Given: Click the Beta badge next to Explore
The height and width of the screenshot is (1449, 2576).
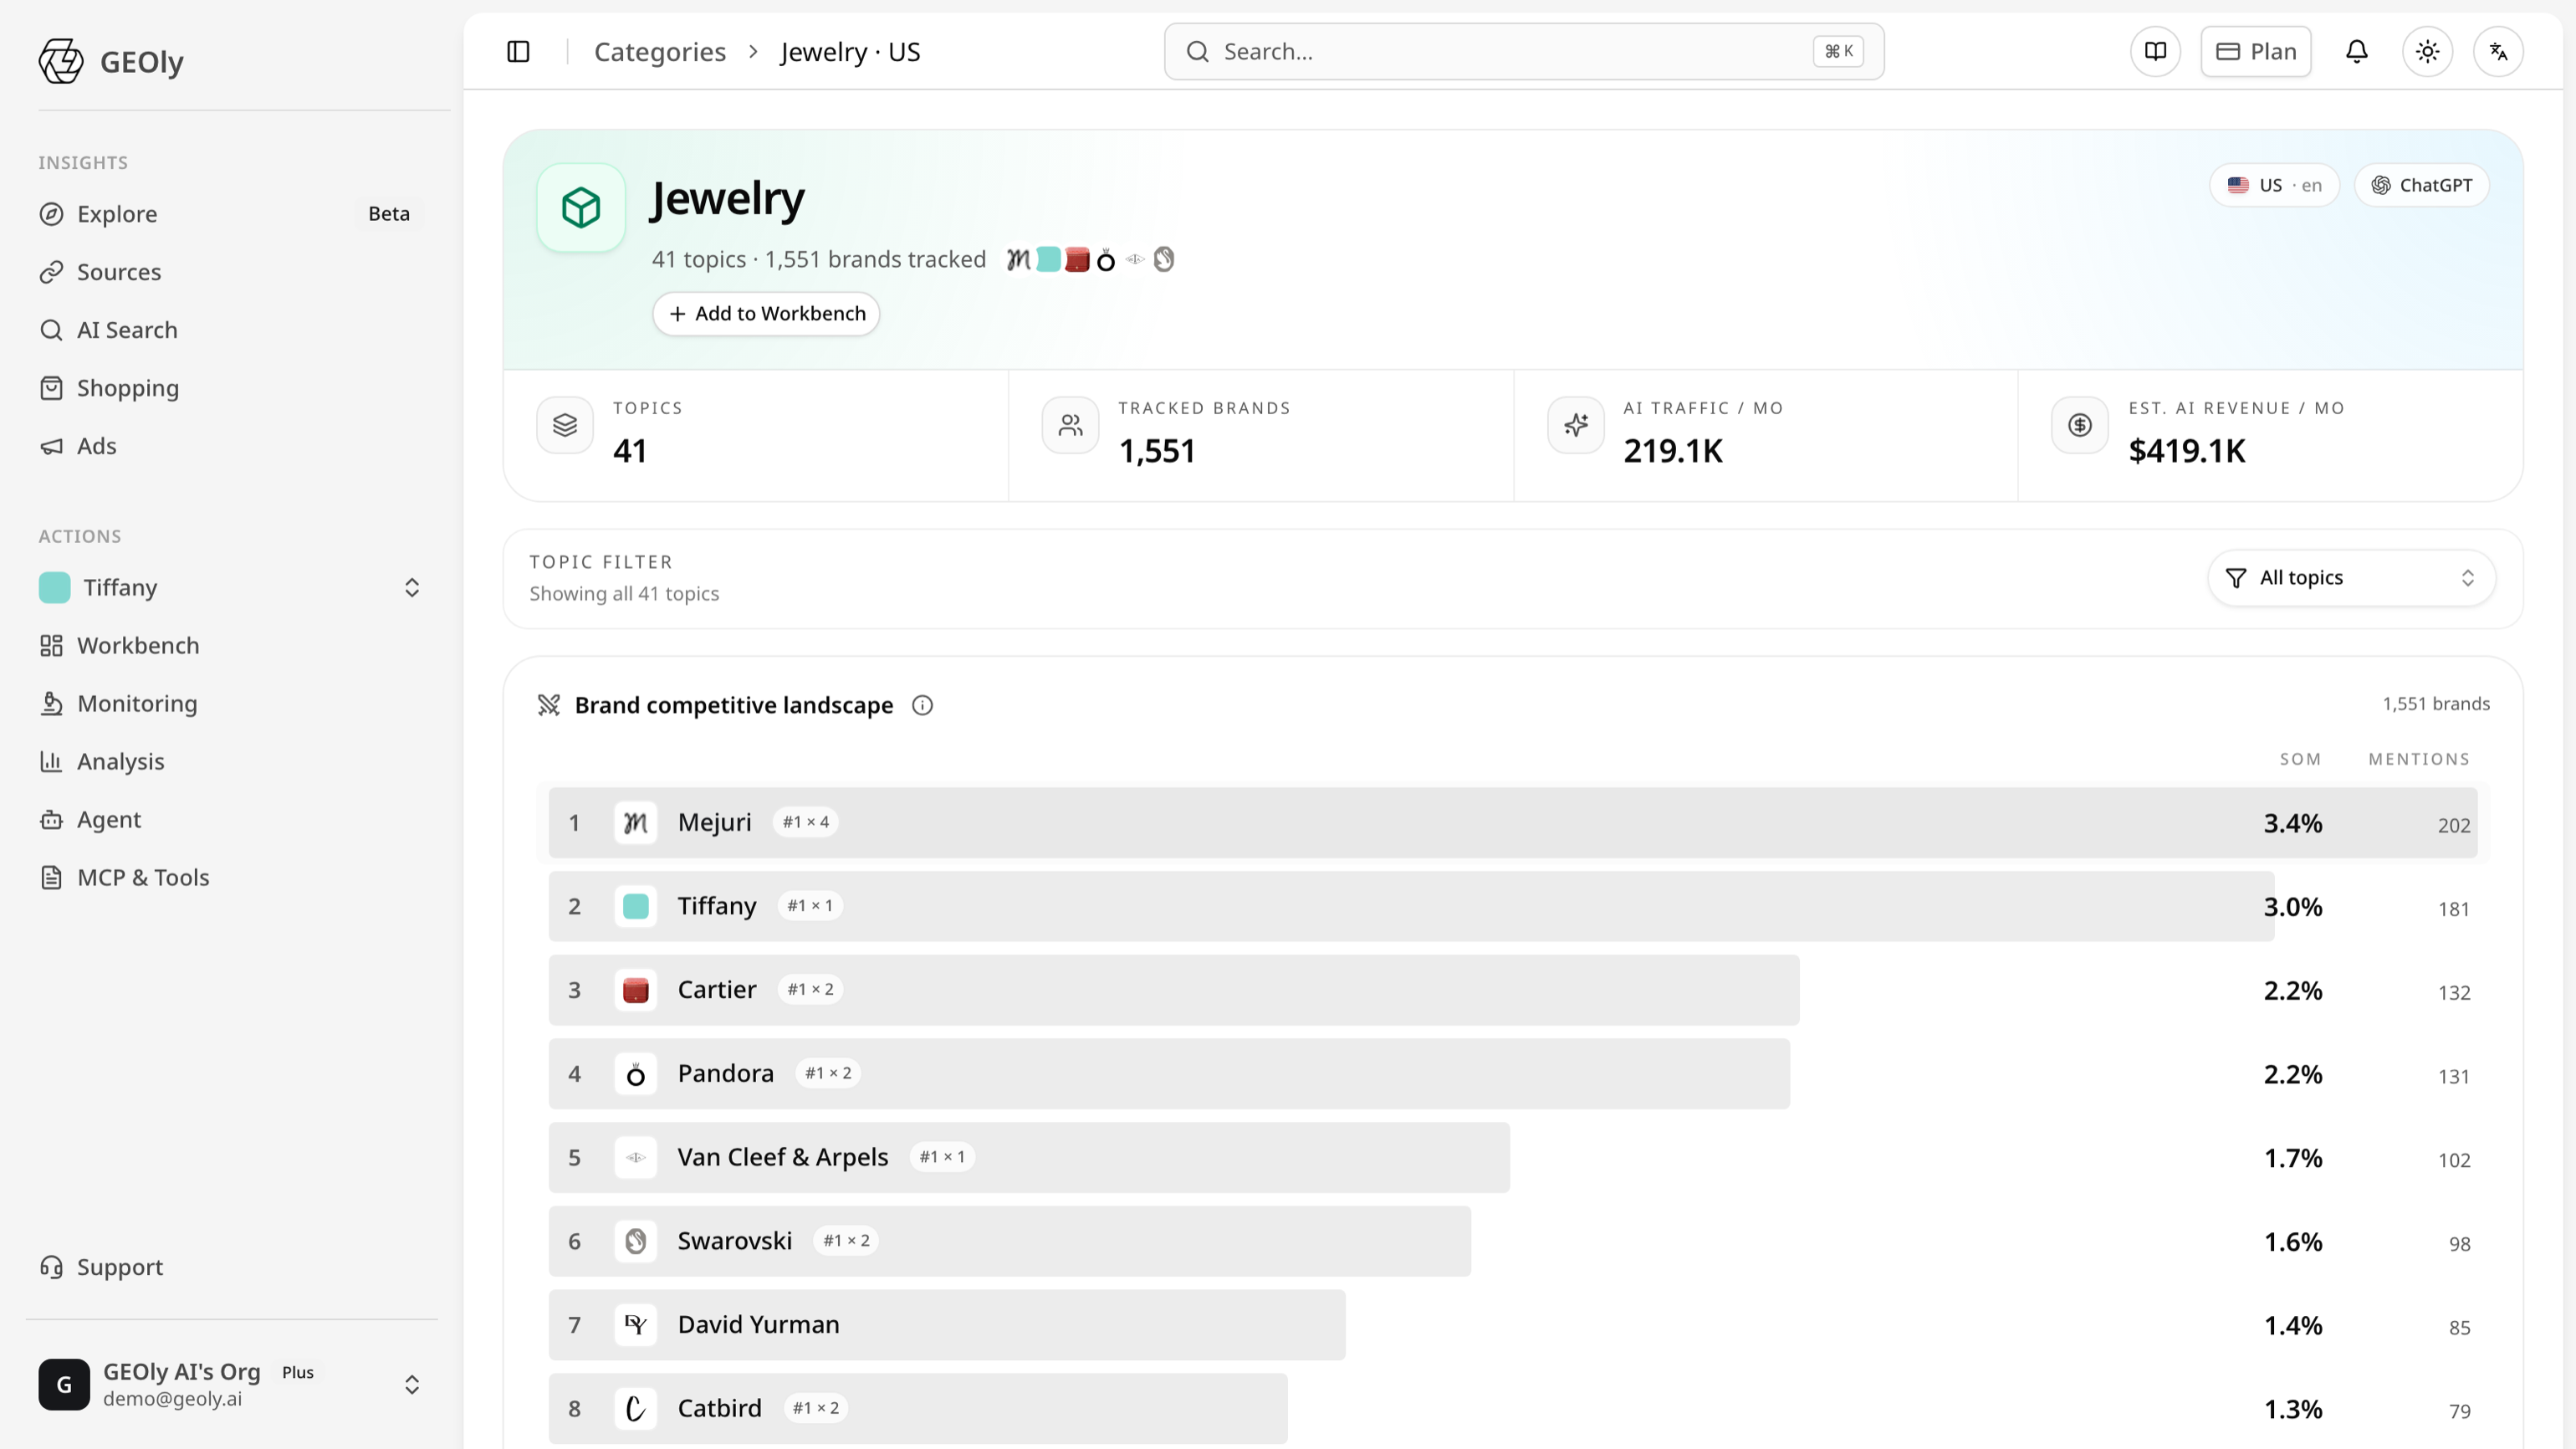Looking at the screenshot, I should click(x=389, y=214).
